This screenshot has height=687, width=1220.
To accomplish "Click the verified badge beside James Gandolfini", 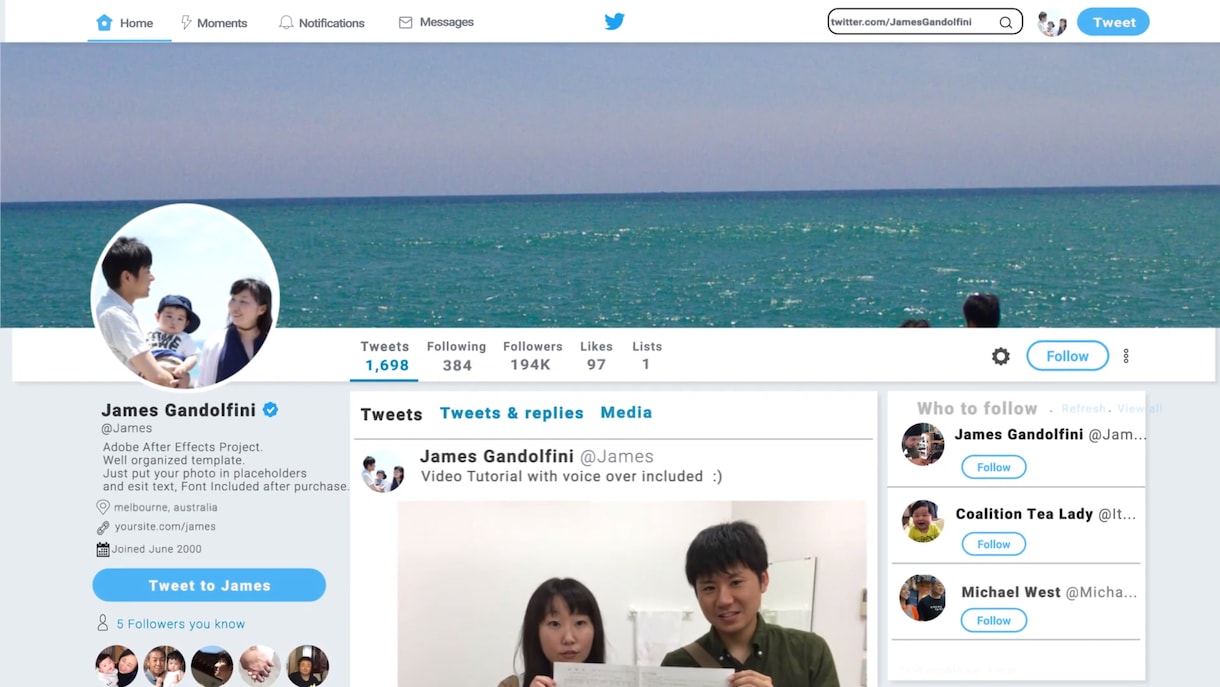I will click(x=270, y=409).
